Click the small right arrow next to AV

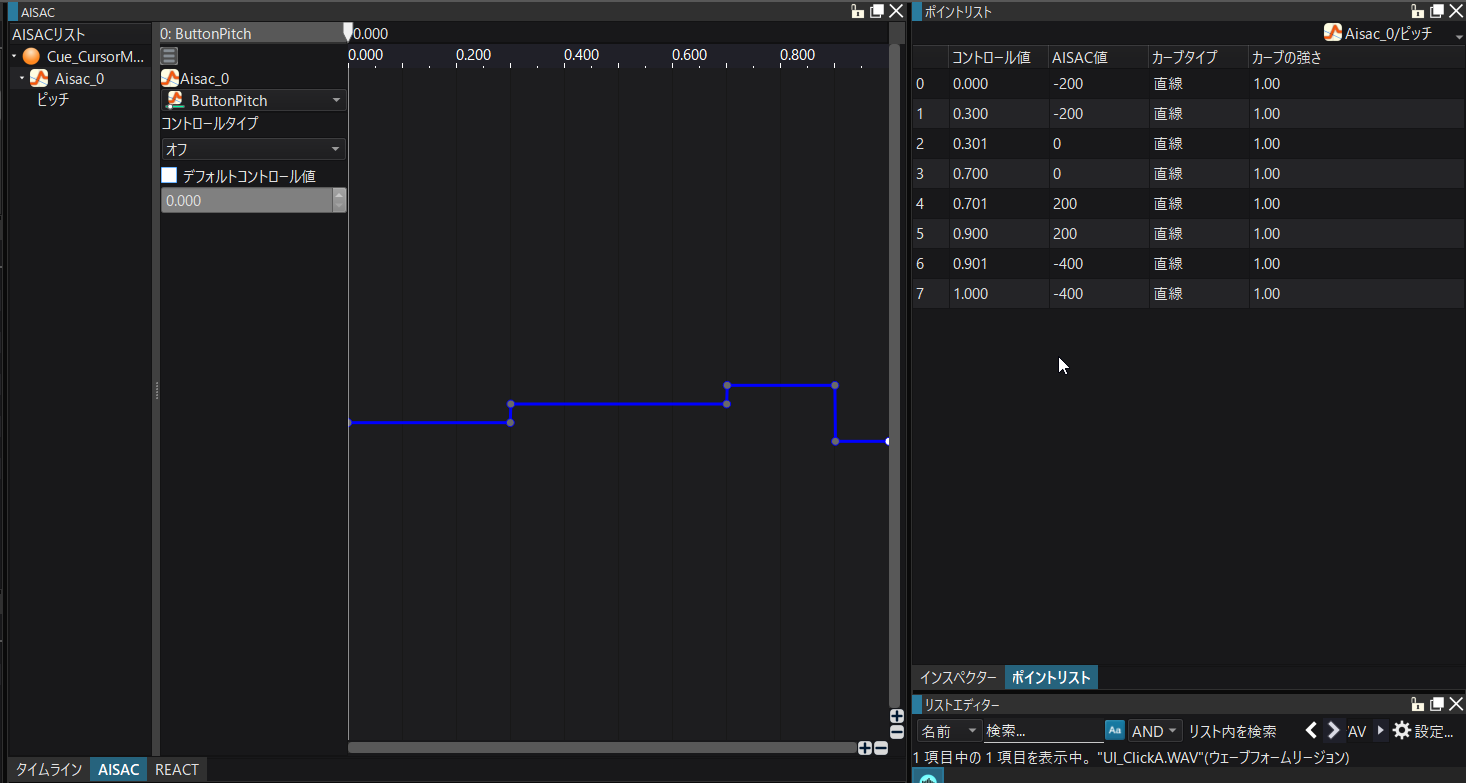(1381, 731)
